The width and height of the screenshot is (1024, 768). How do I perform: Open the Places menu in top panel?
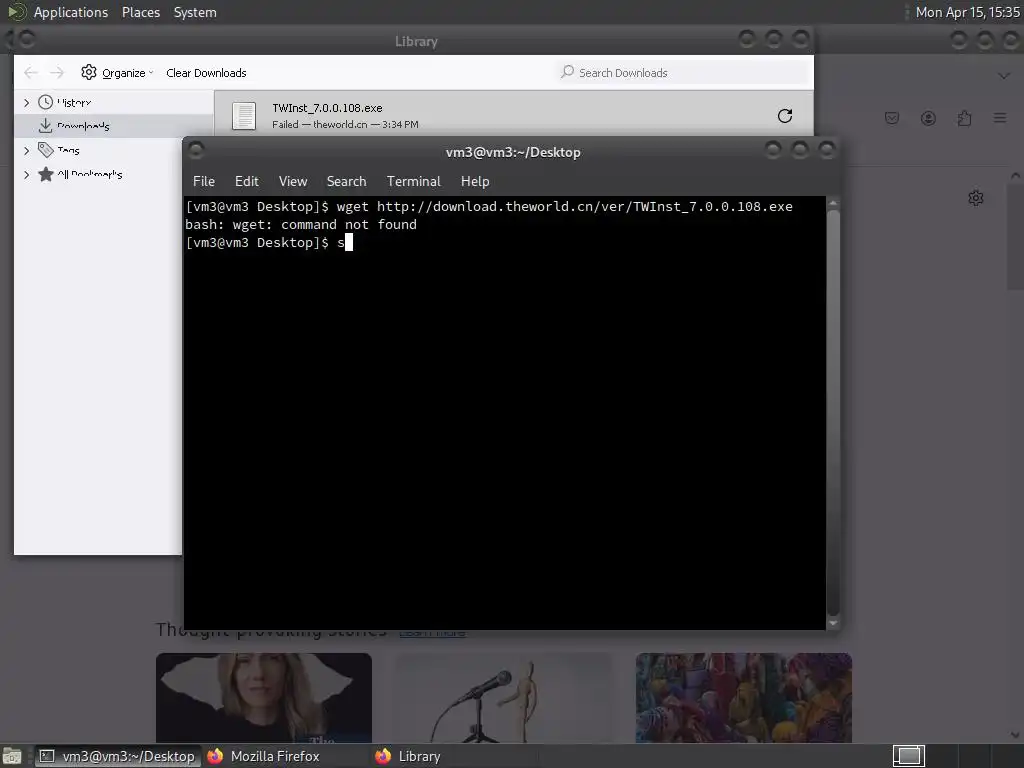pyautogui.click(x=141, y=12)
